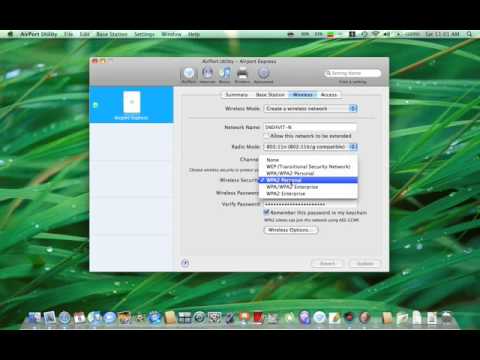Click the Wireless Options button

(x=291, y=230)
